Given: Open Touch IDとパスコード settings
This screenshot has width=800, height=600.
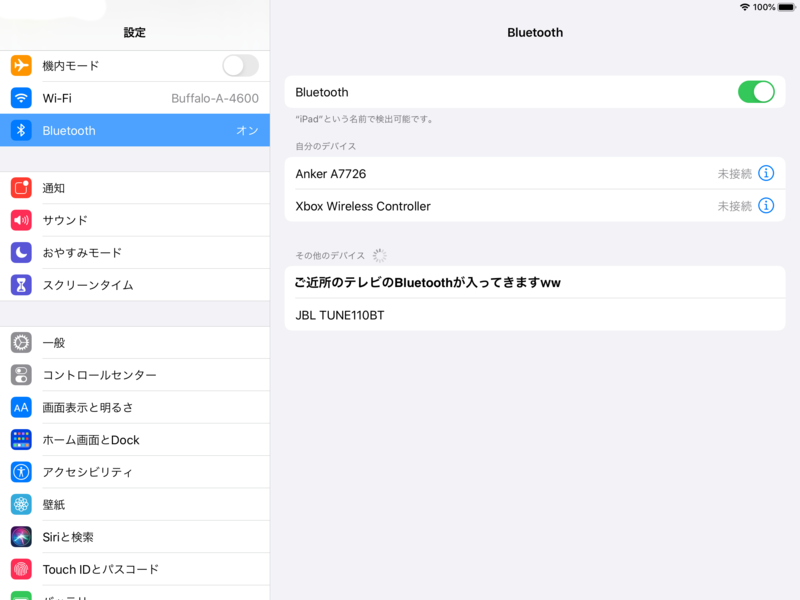Looking at the screenshot, I should coord(135,569).
